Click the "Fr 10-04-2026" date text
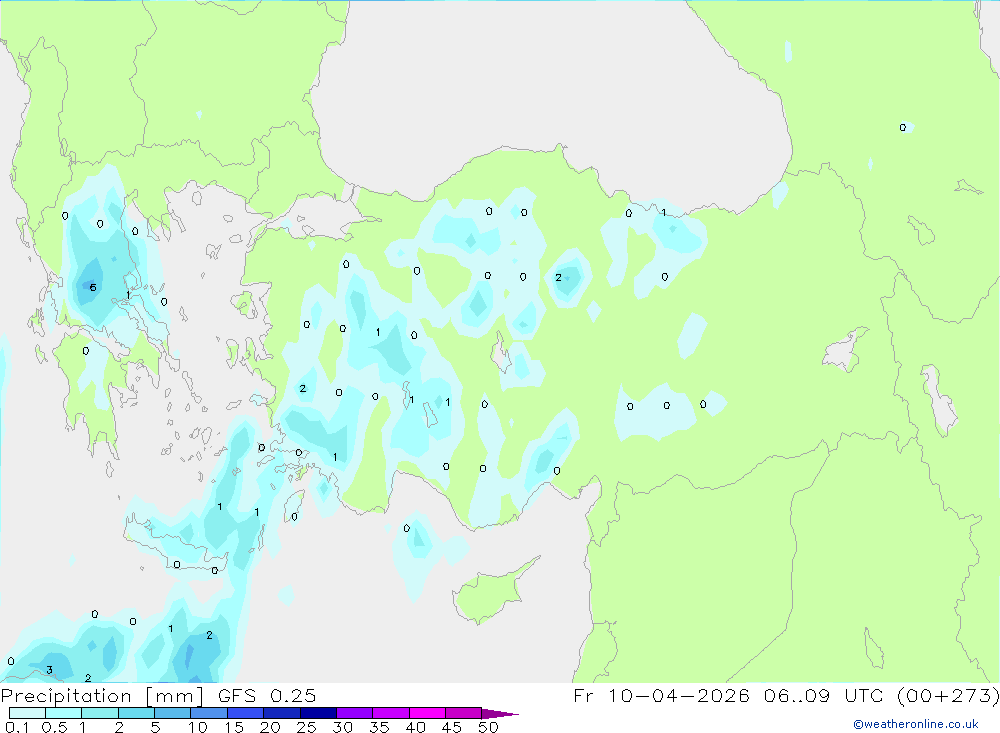Screen dimensions: 1000x733 [661, 696]
